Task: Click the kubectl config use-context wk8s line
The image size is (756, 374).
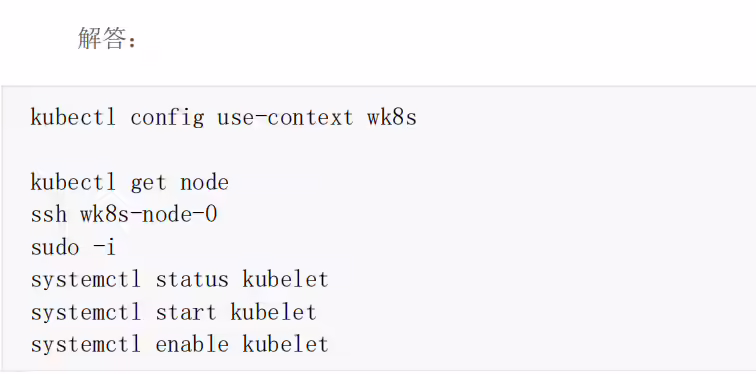Action: 224,118
